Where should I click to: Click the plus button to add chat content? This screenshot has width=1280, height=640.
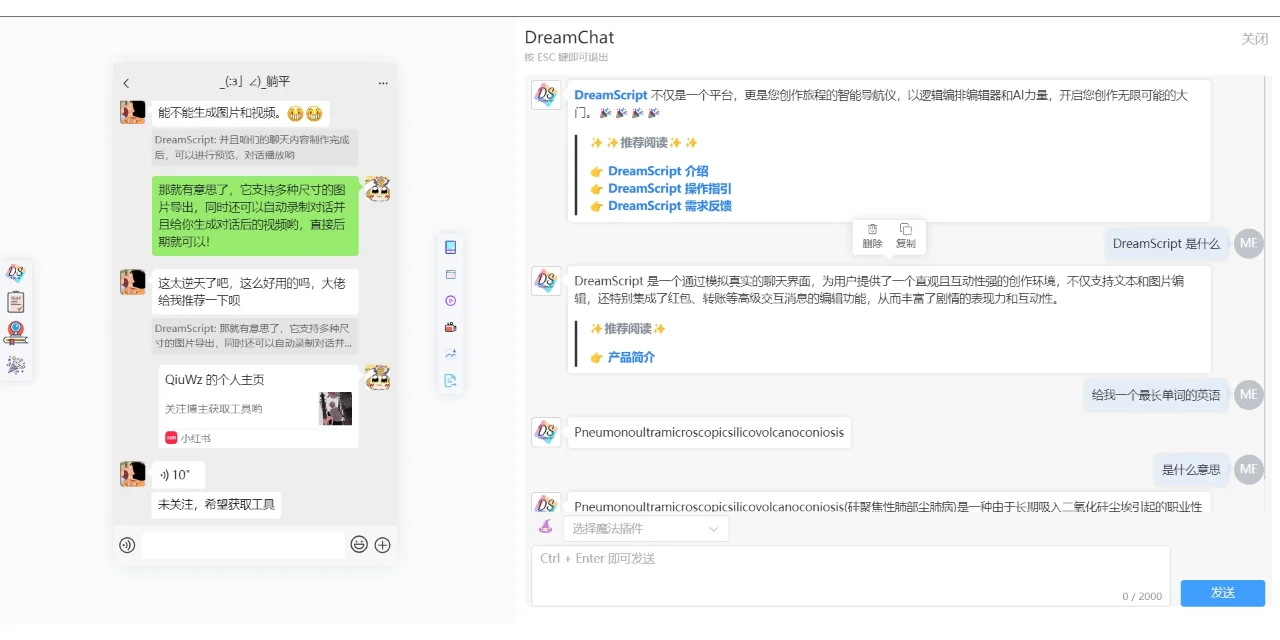[382, 545]
